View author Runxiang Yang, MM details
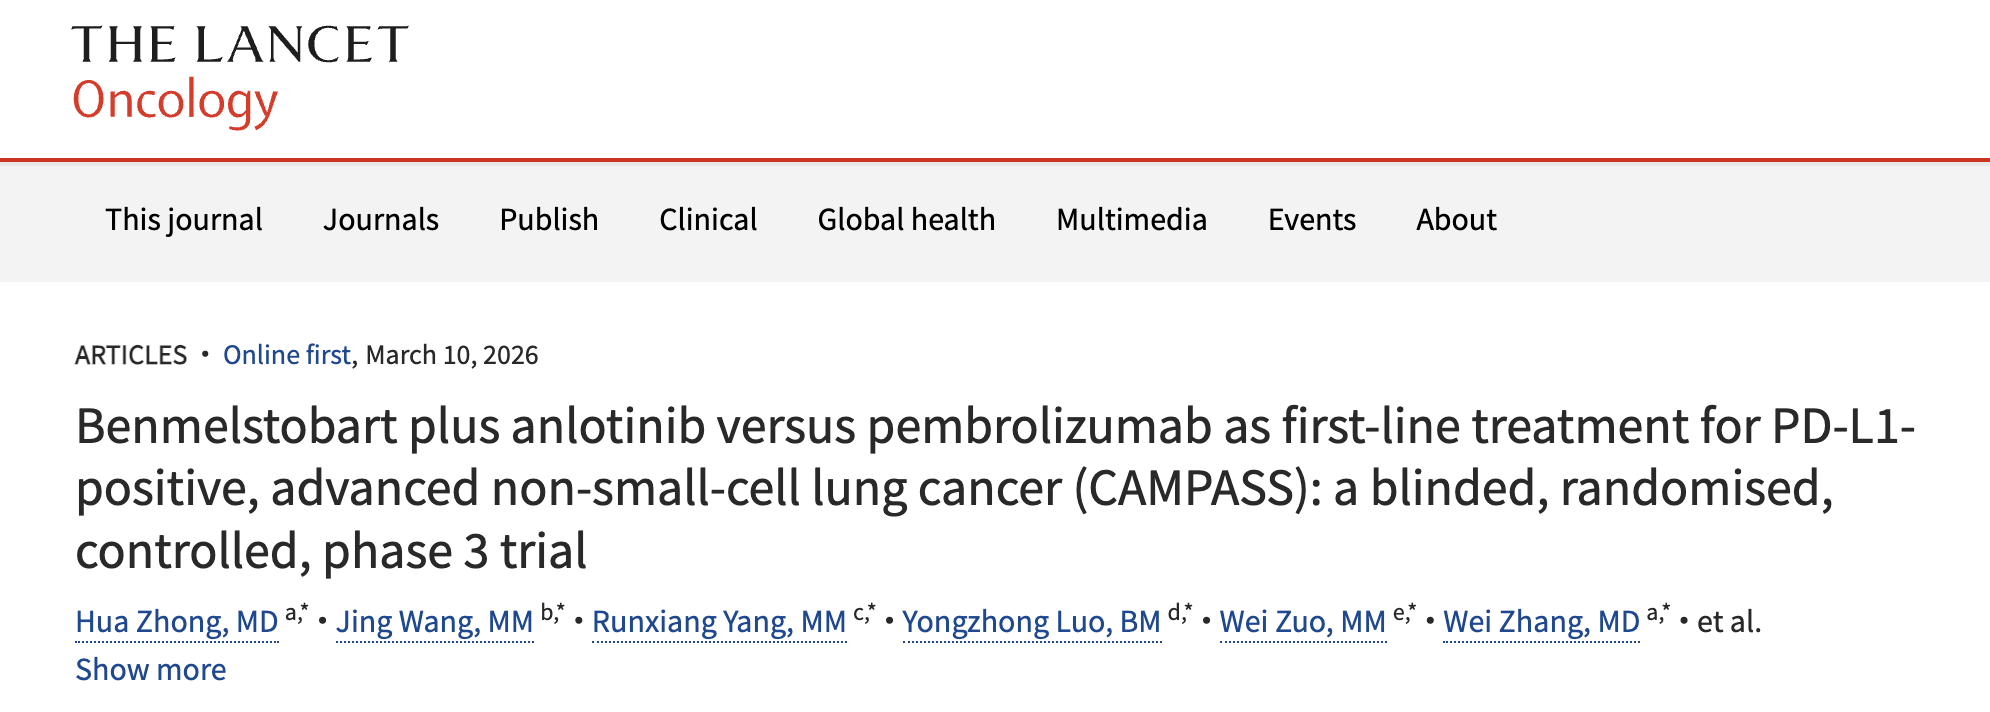Viewport: 1990px width, 712px height. pos(719,622)
